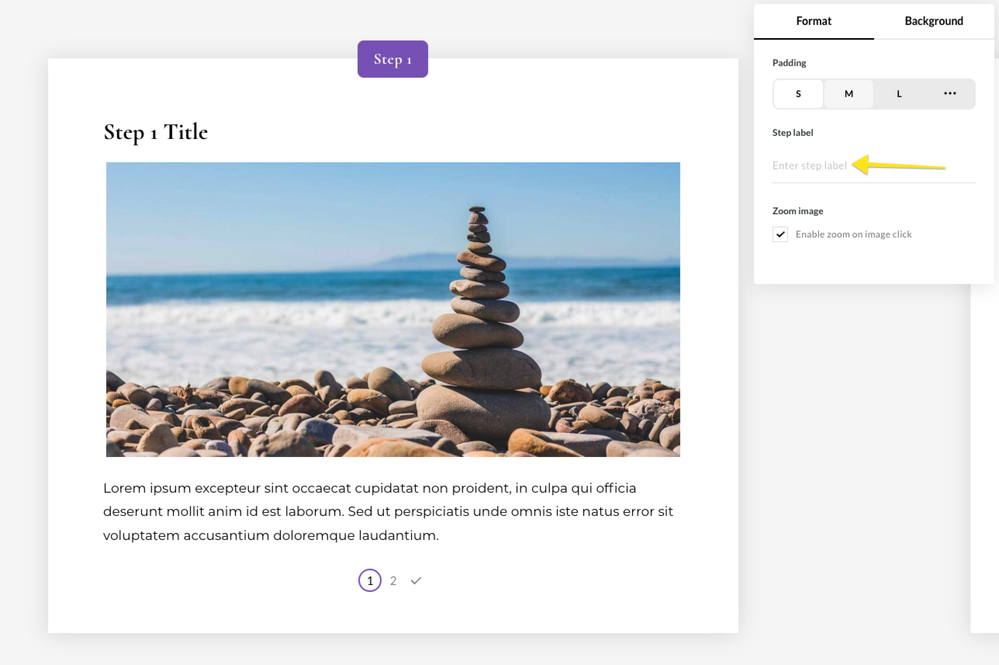Select large (L) padding option
The width and height of the screenshot is (999, 665).
(x=899, y=94)
